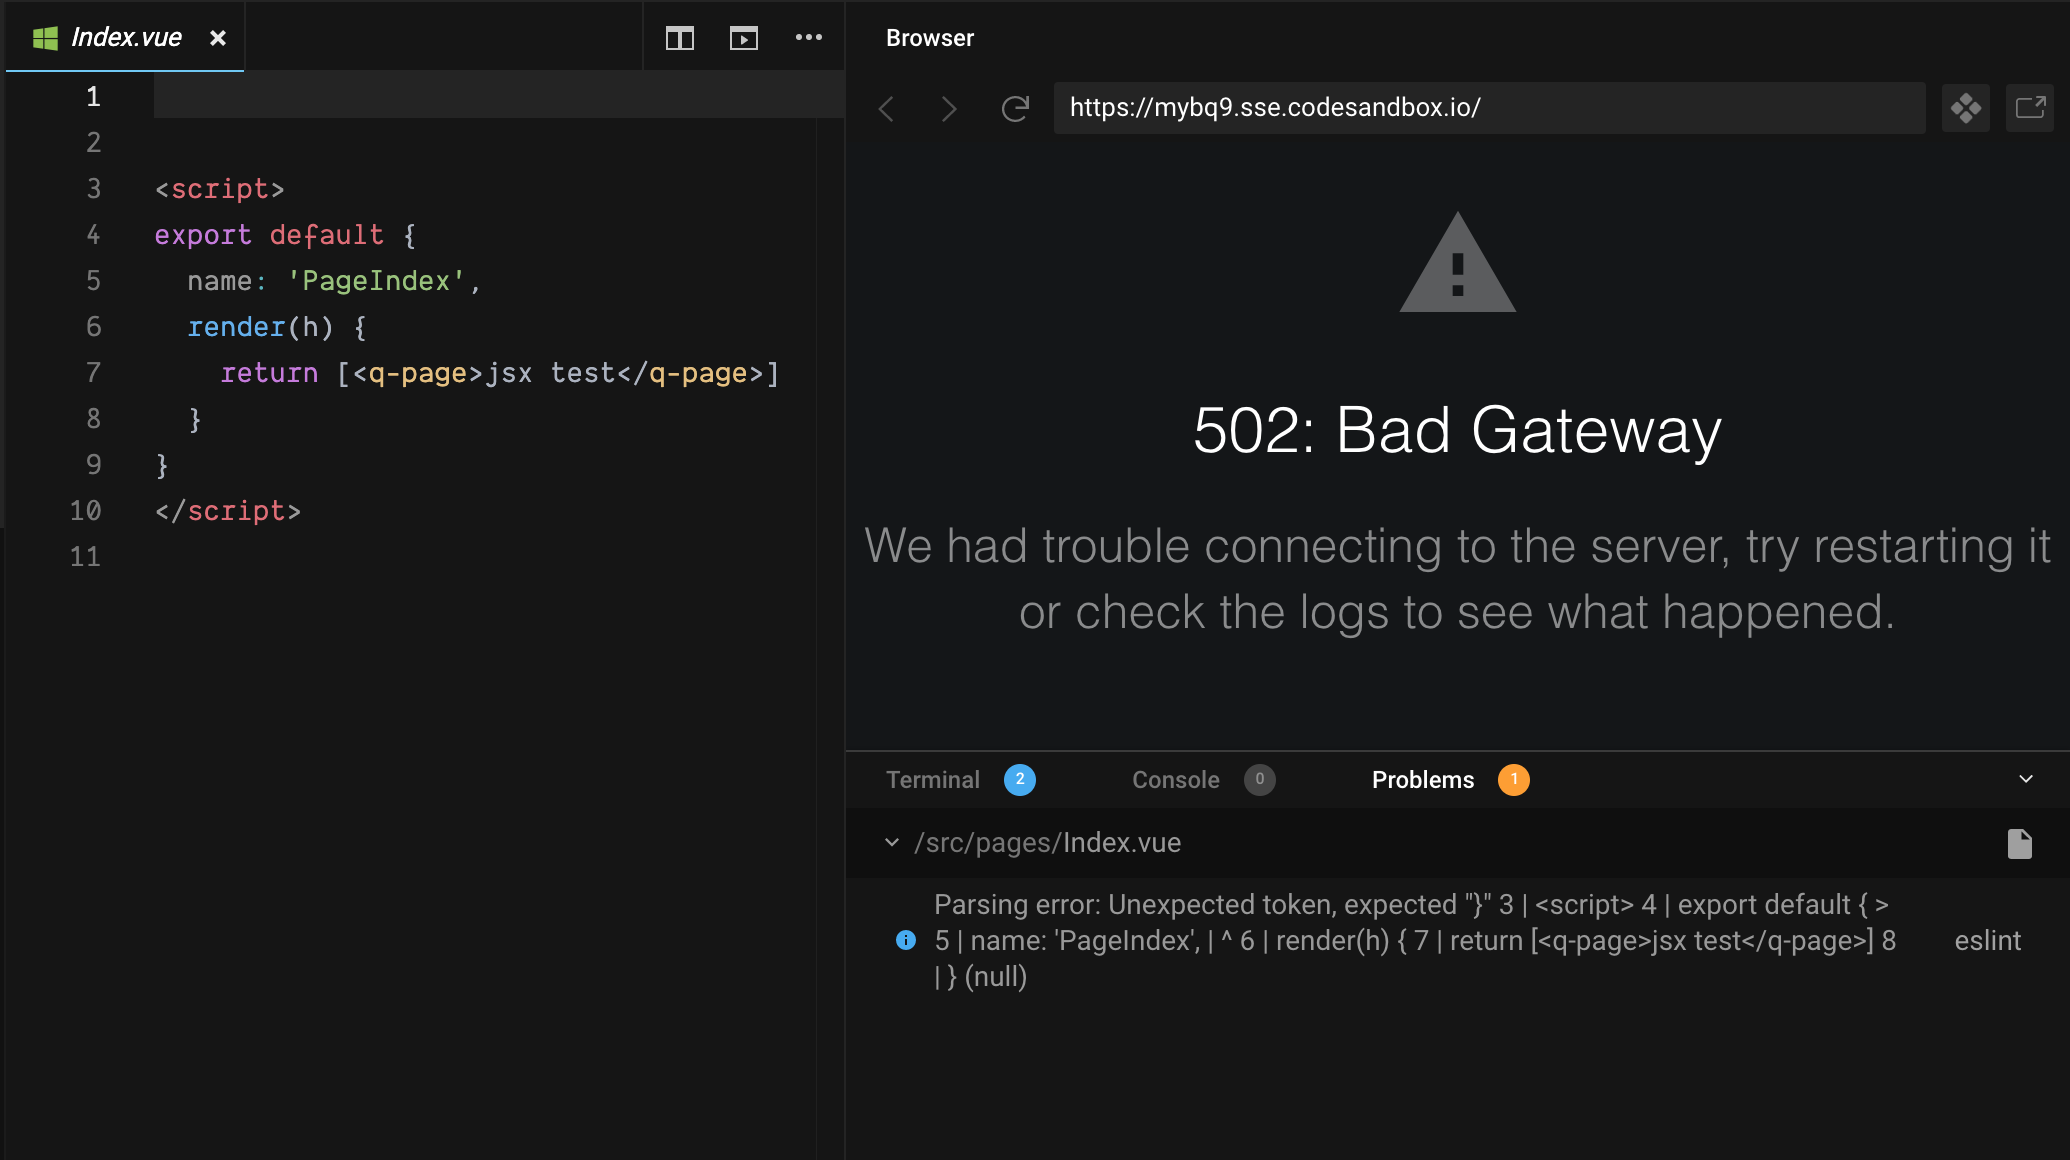Click the browser forward navigation arrow
This screenshot has height=1160, width=2070.
coord(948,109)
